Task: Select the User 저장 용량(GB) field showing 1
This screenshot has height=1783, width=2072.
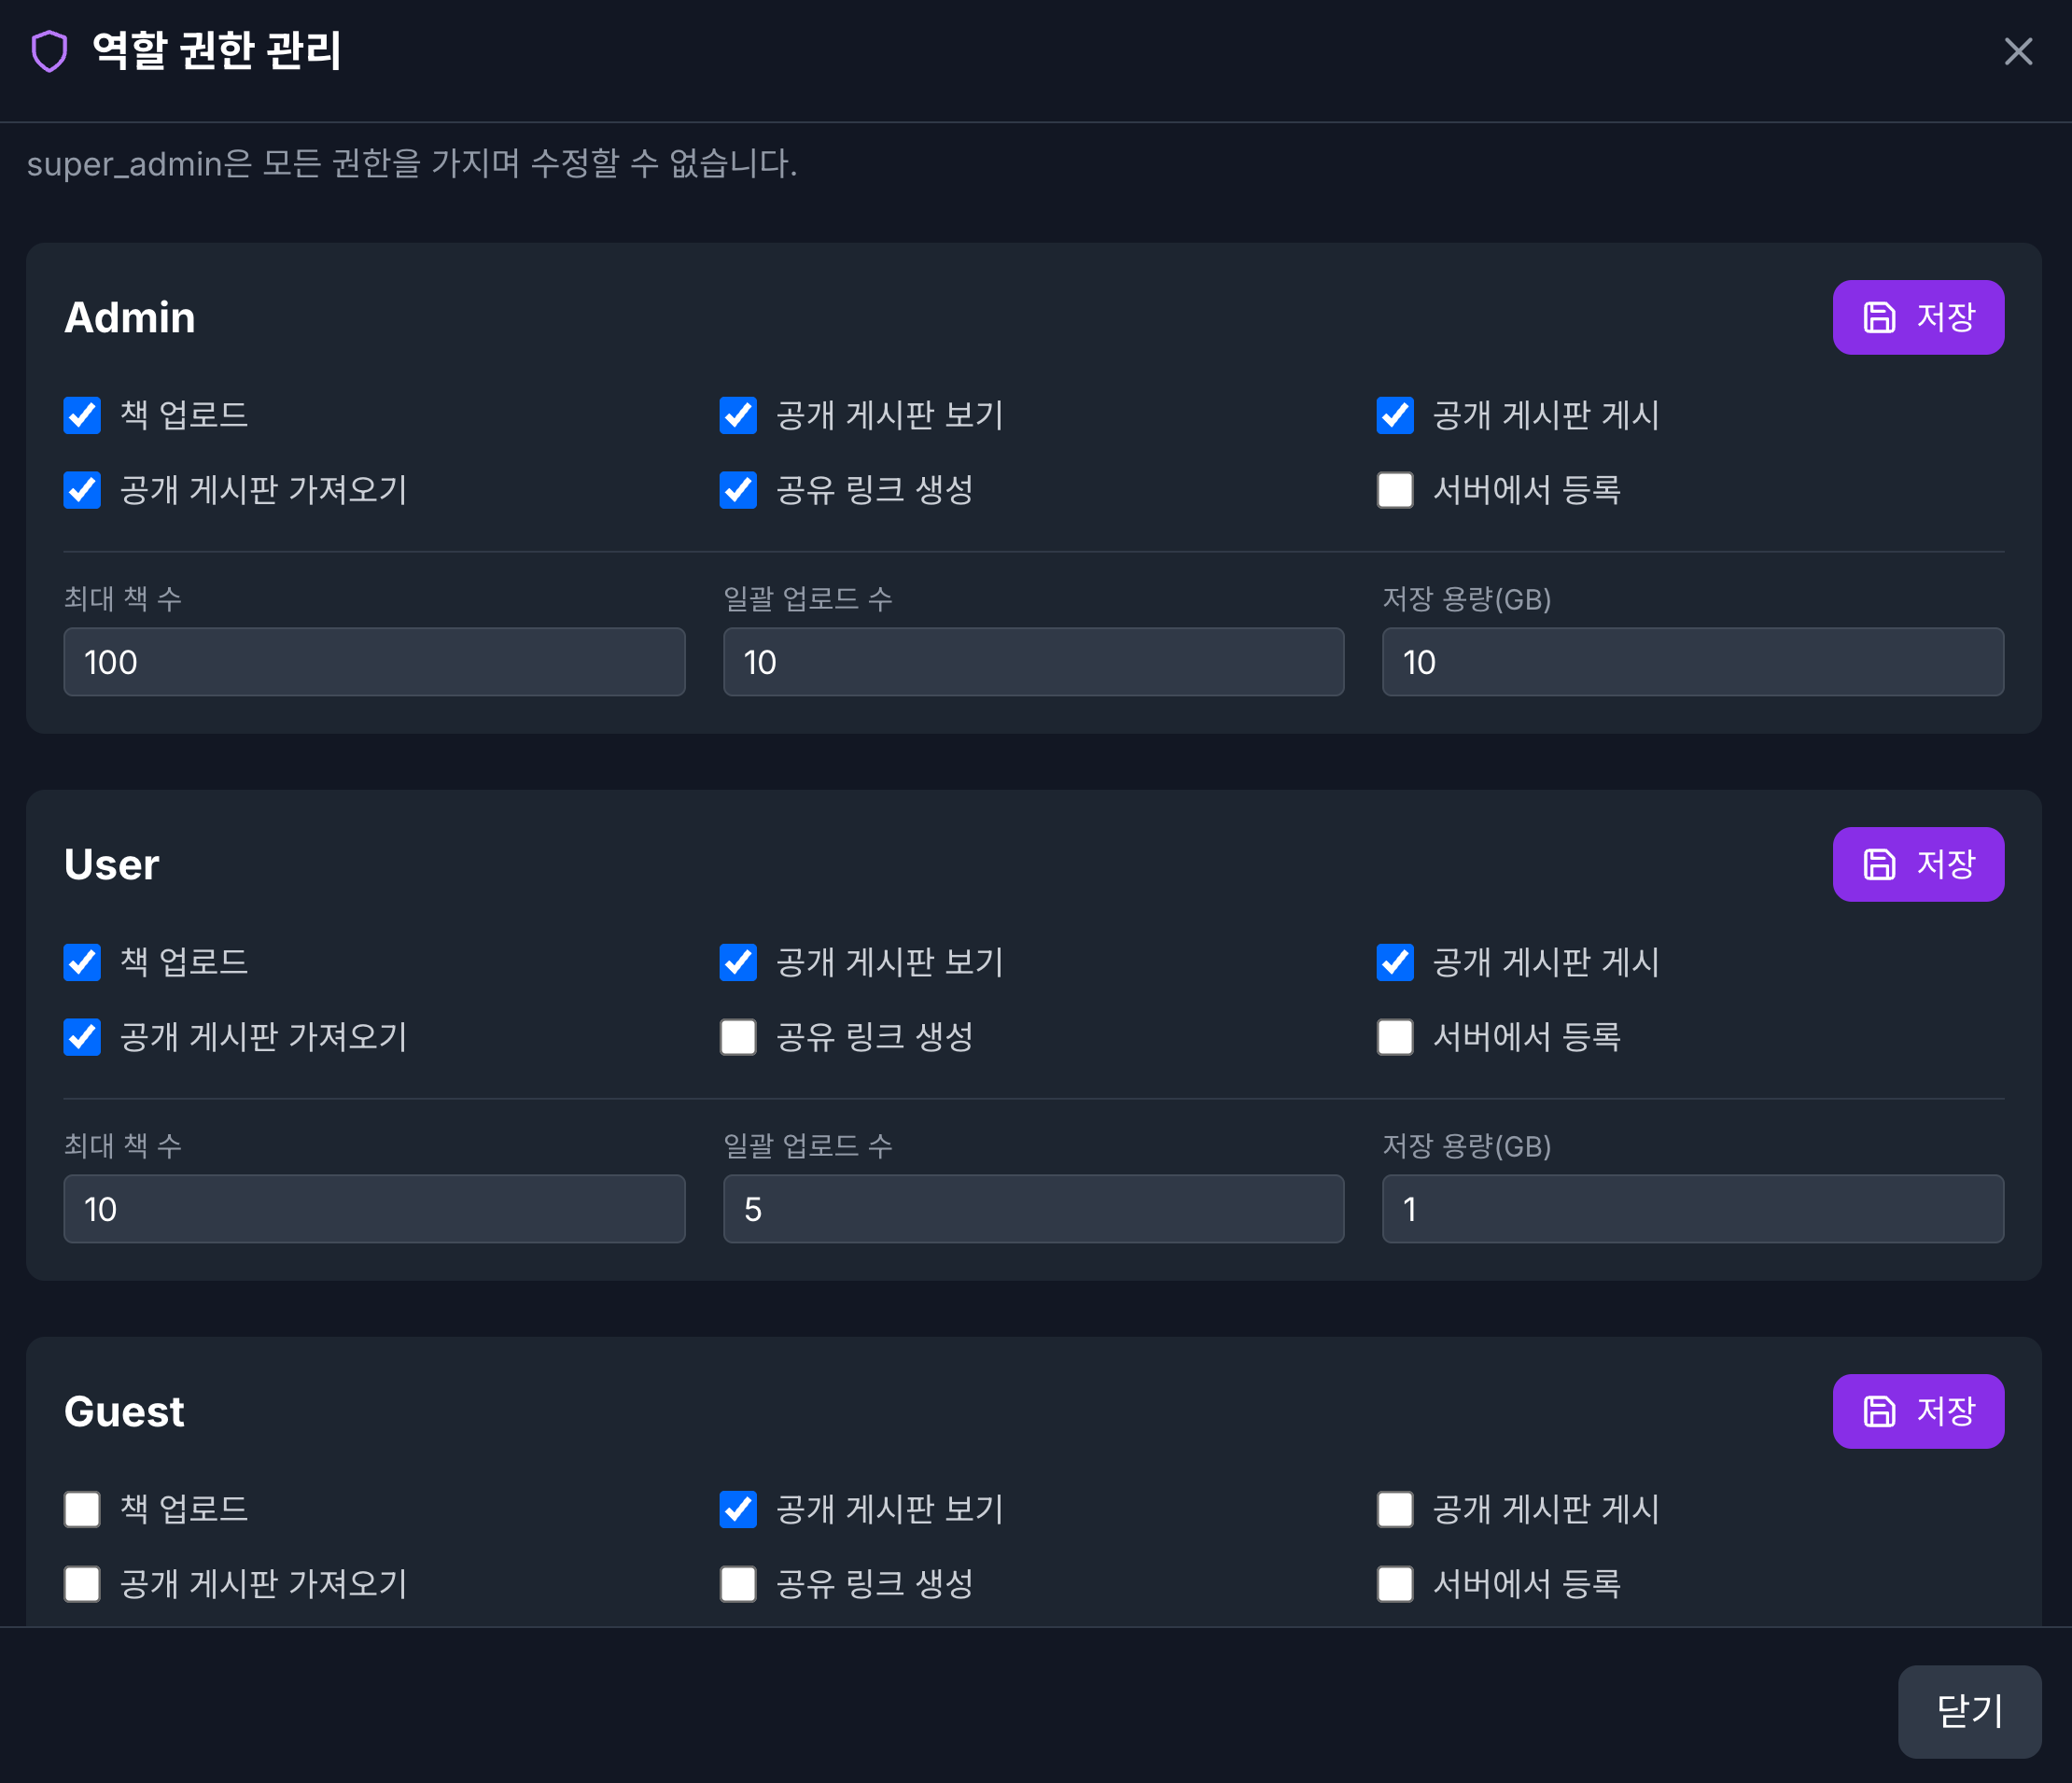Action: 1693,1209
